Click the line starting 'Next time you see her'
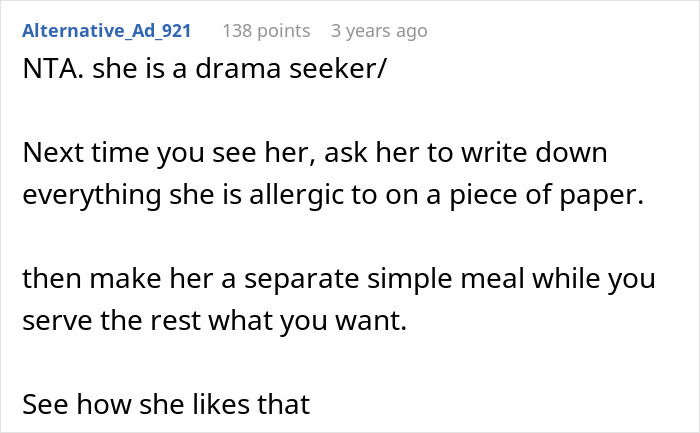Screen dimensions: 700x433 coord(315,153)
